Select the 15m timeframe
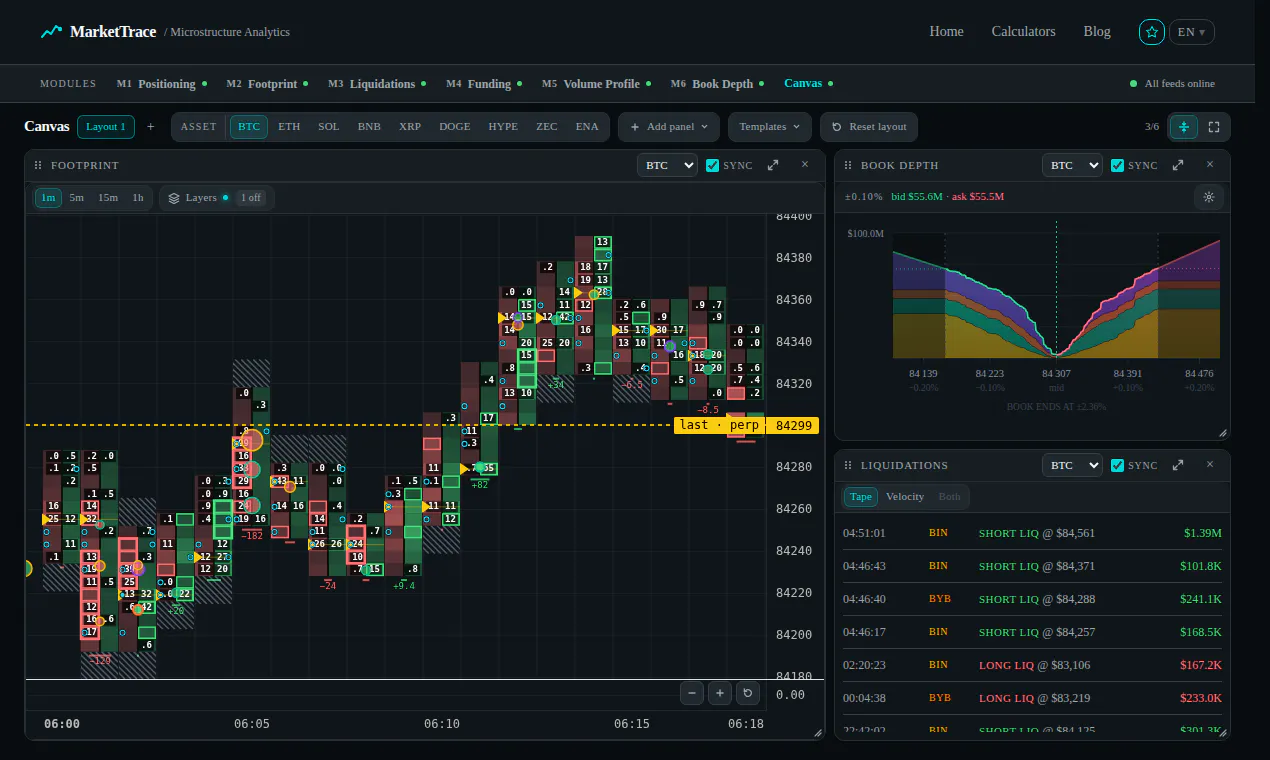 pyautogui.click(x=108, y=198)
